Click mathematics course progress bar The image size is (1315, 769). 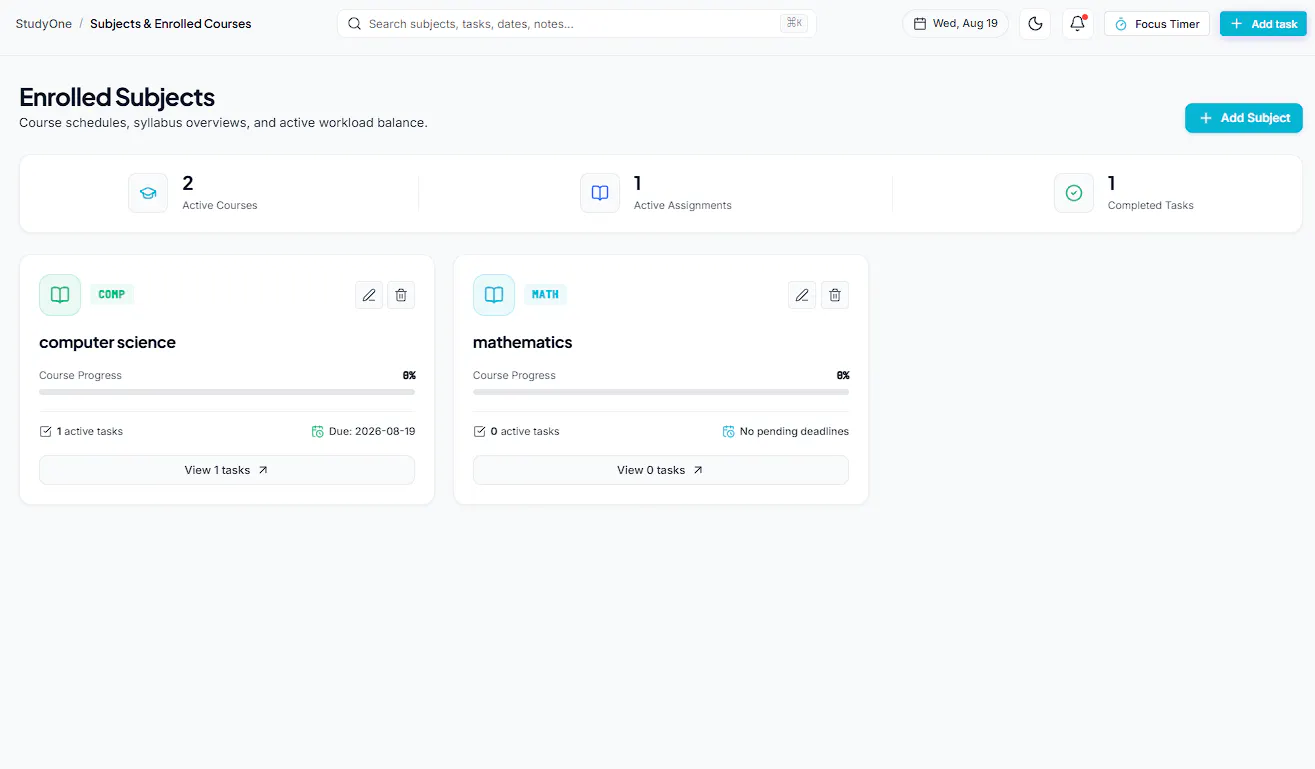pos(661,392)
